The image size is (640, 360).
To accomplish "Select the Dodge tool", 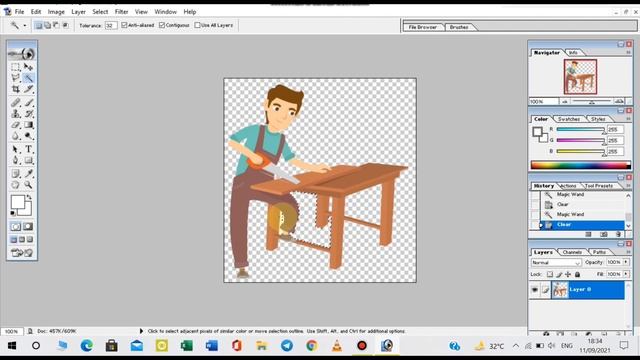I will coord(28,136).
